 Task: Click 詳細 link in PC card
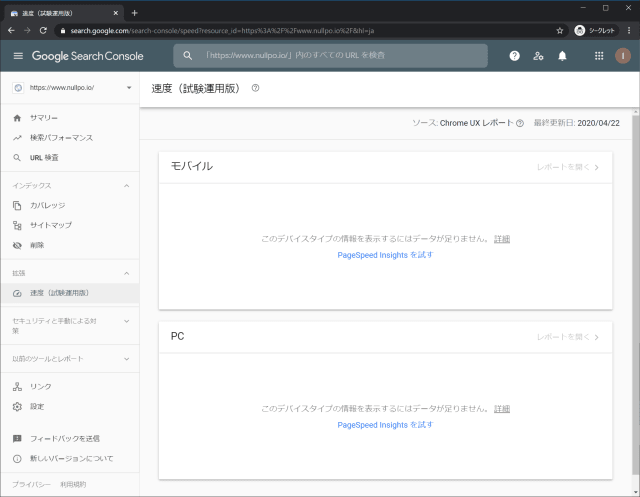pyautogui.click(x=502, y=409)
